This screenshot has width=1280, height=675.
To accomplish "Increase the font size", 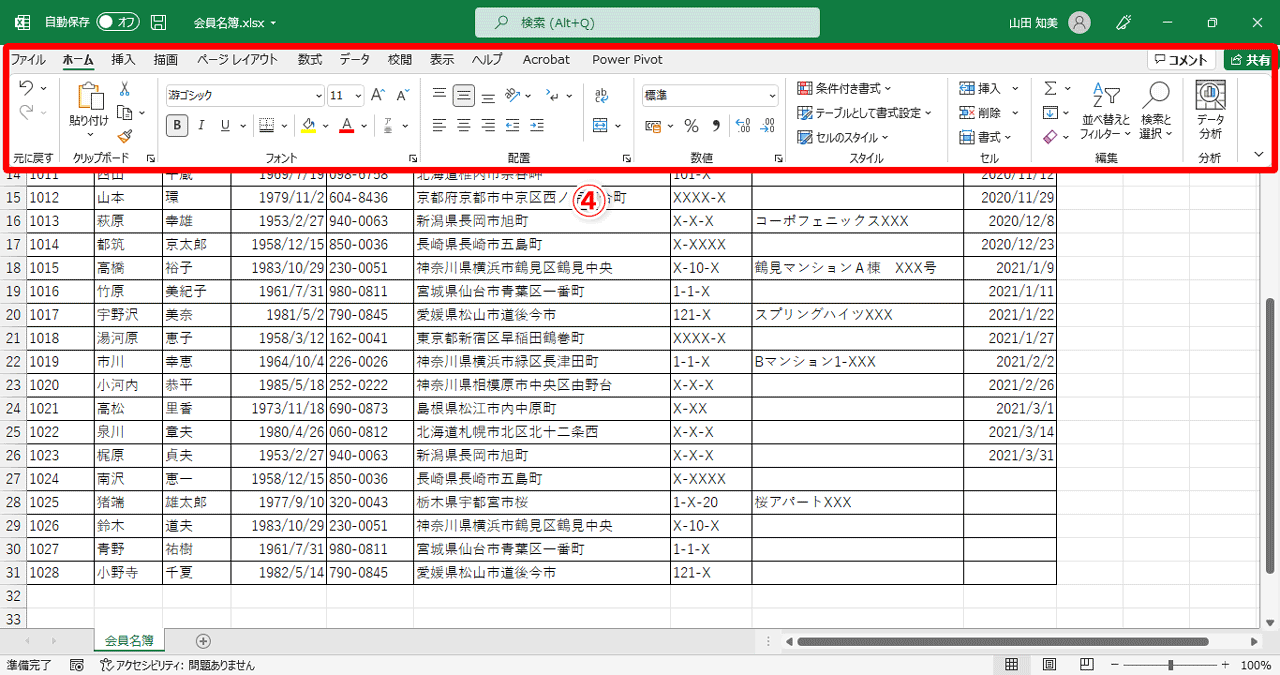I will tap(378, 93).
